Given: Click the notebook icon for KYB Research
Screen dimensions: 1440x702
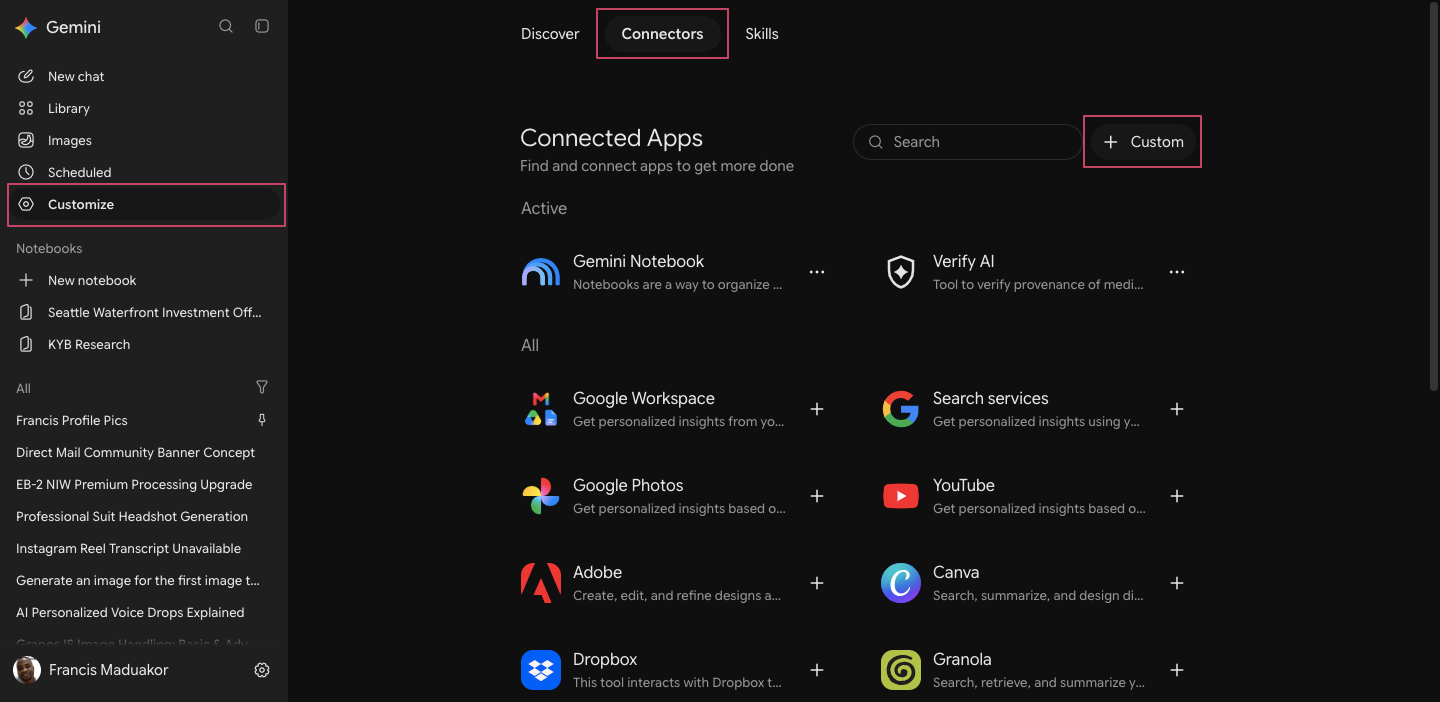Looking at the screenshot, I should click(26, 344).
